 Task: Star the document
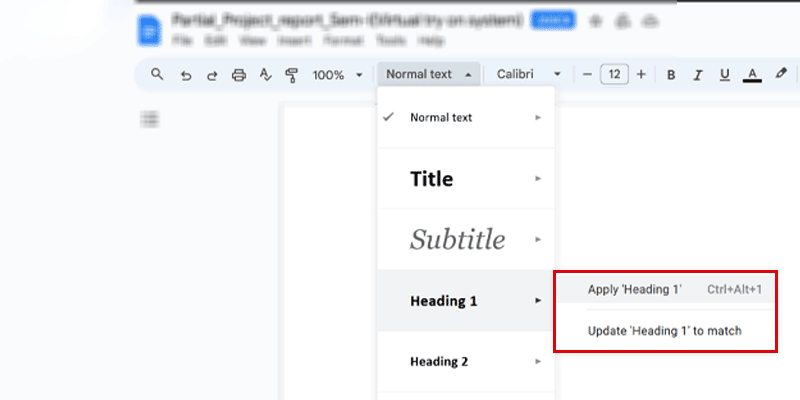click(595, 21)
